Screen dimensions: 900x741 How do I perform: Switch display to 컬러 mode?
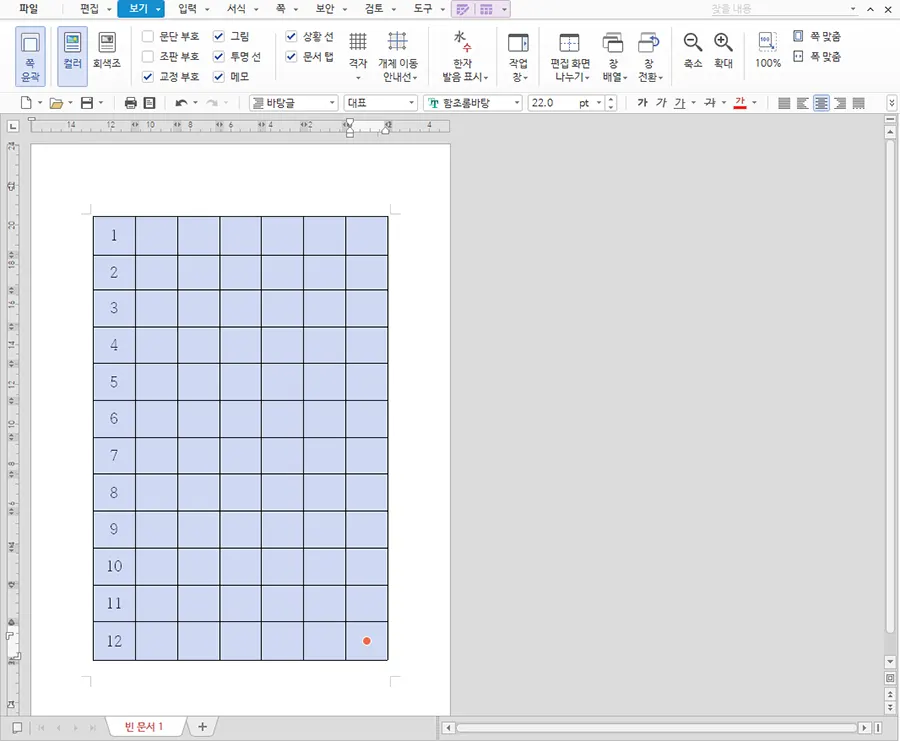(72, 56)
